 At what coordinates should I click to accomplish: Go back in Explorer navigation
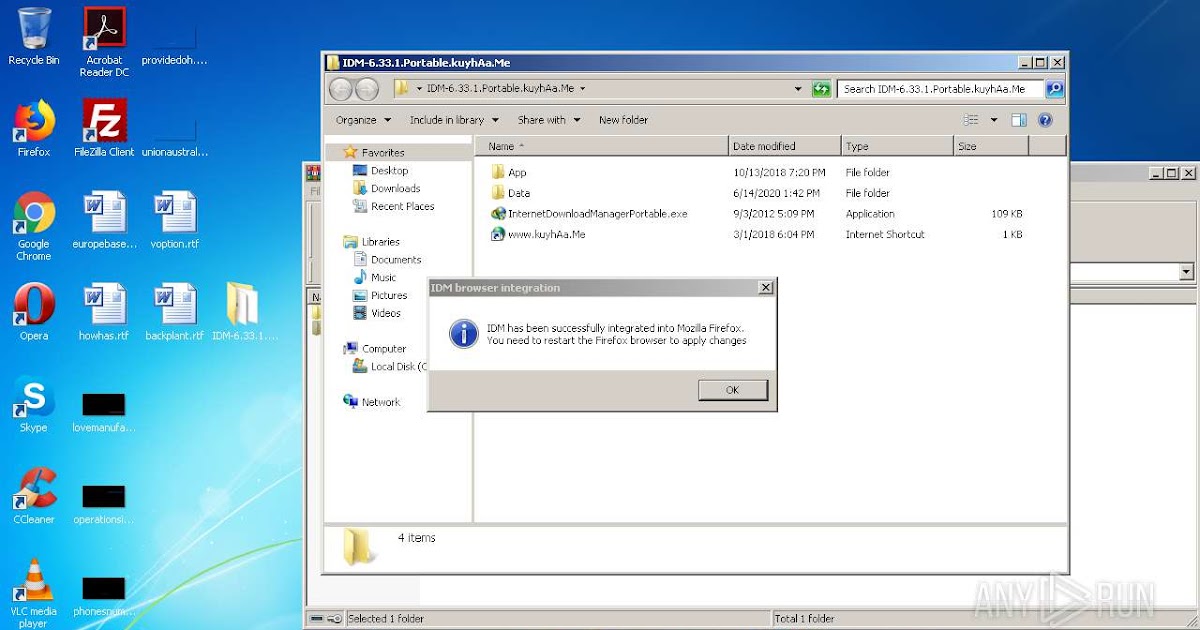click(341, 89)
